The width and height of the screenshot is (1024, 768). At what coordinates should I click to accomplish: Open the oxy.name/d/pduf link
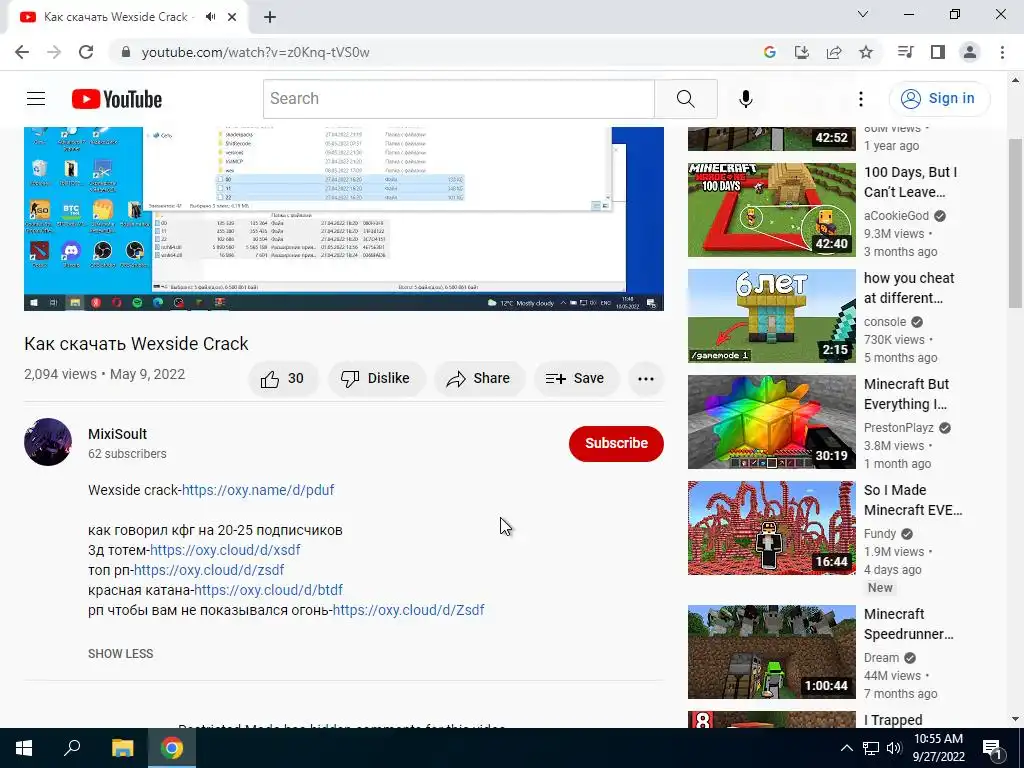point(258,490)
